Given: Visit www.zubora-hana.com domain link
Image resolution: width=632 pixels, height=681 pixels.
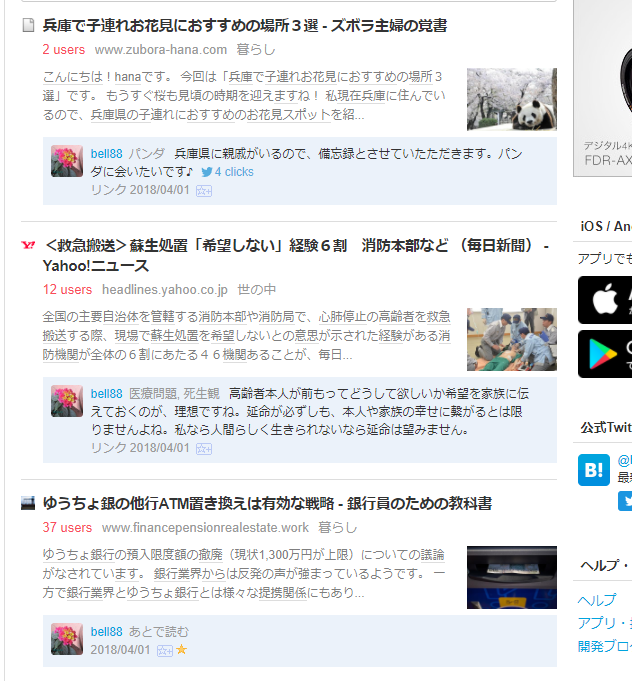Looking at the screenshot, I should (x=161, y=50).
